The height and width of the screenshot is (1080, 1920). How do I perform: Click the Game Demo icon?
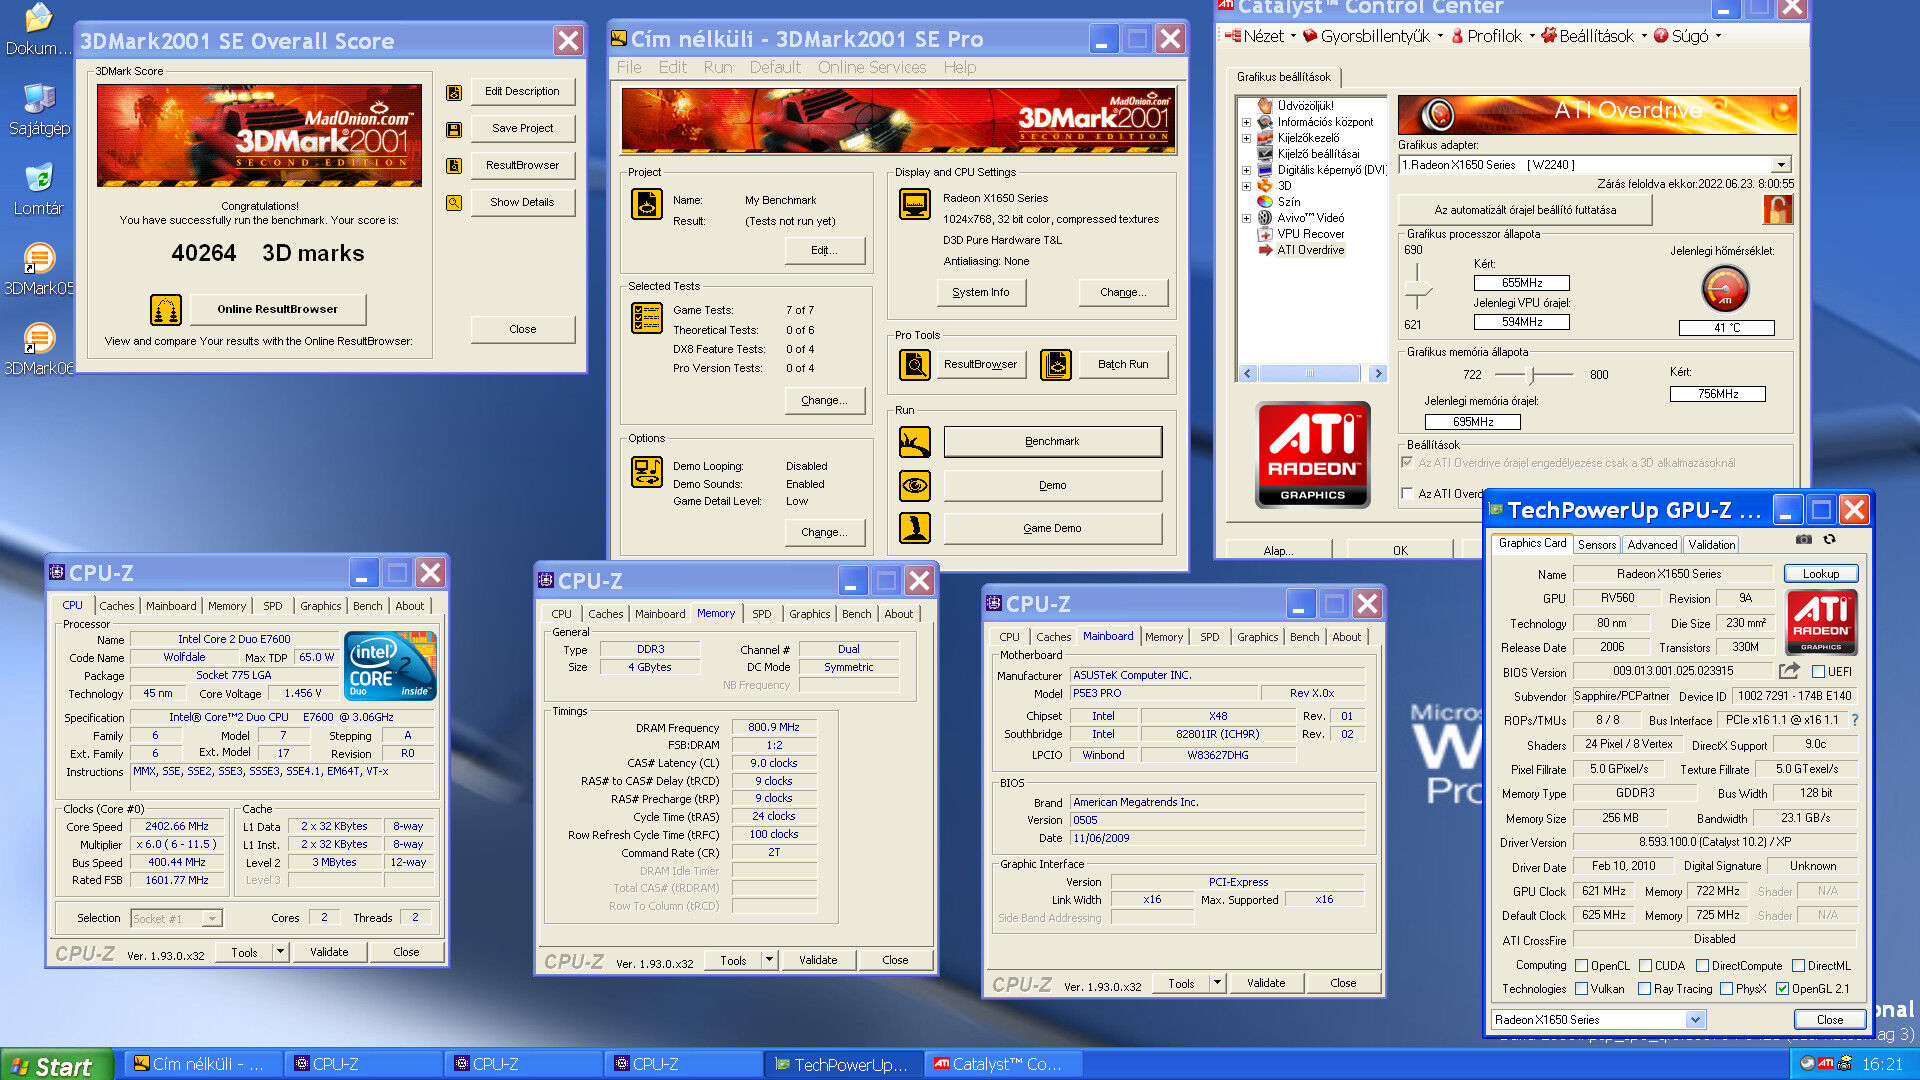pyautogui.click(x=915, y=529)
